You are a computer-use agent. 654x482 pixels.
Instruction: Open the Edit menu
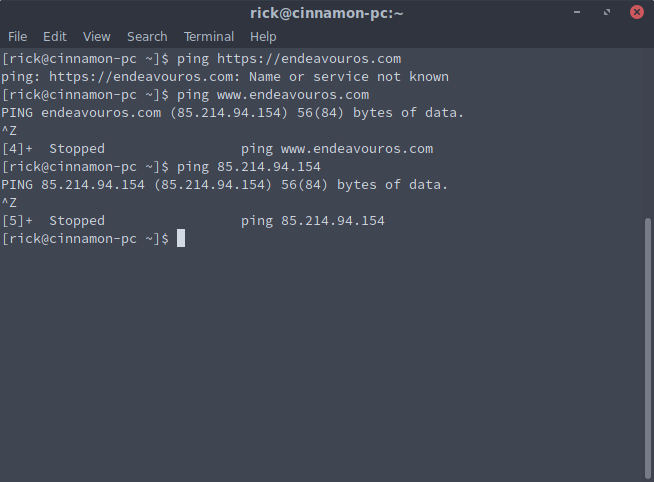tap(55, 37)
